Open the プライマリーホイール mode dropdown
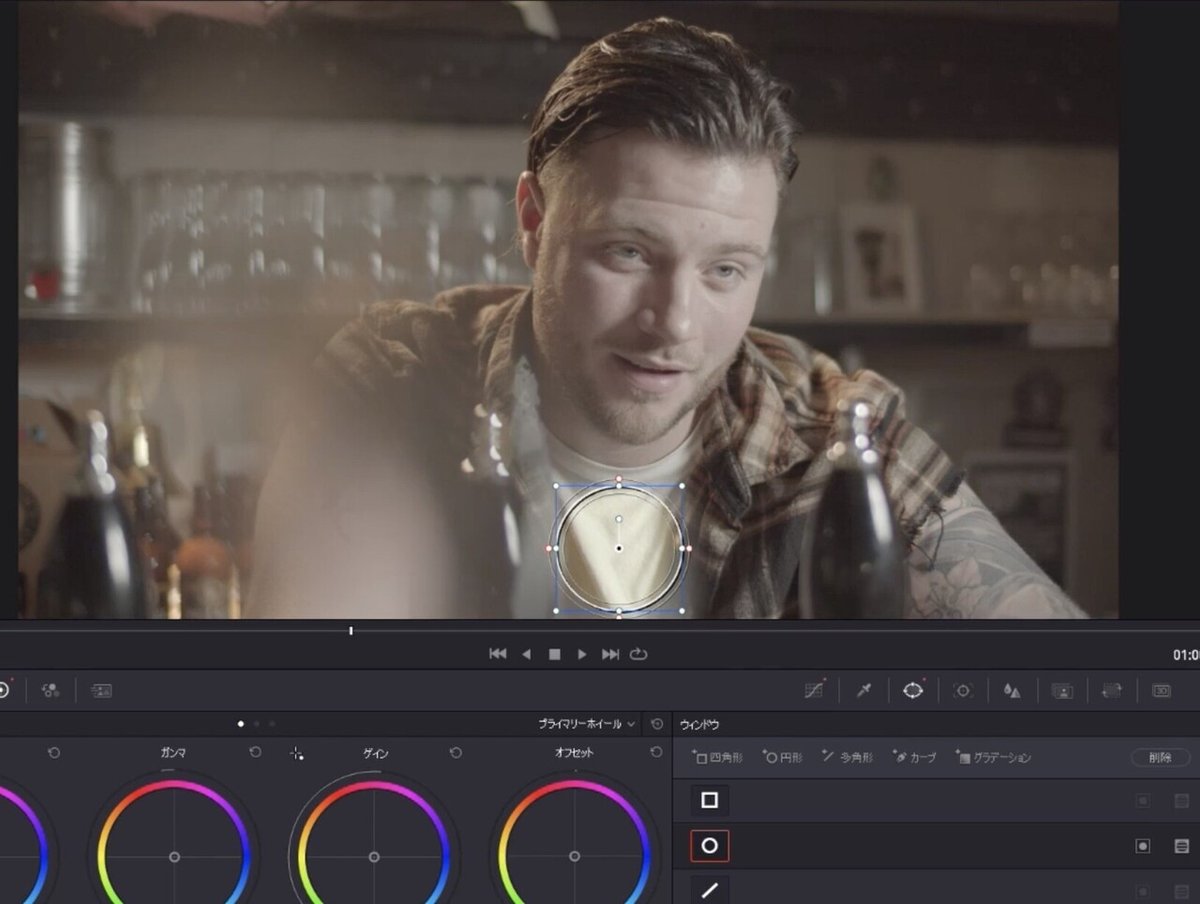Screen dimensions: 1200x904 coord(586,723)
